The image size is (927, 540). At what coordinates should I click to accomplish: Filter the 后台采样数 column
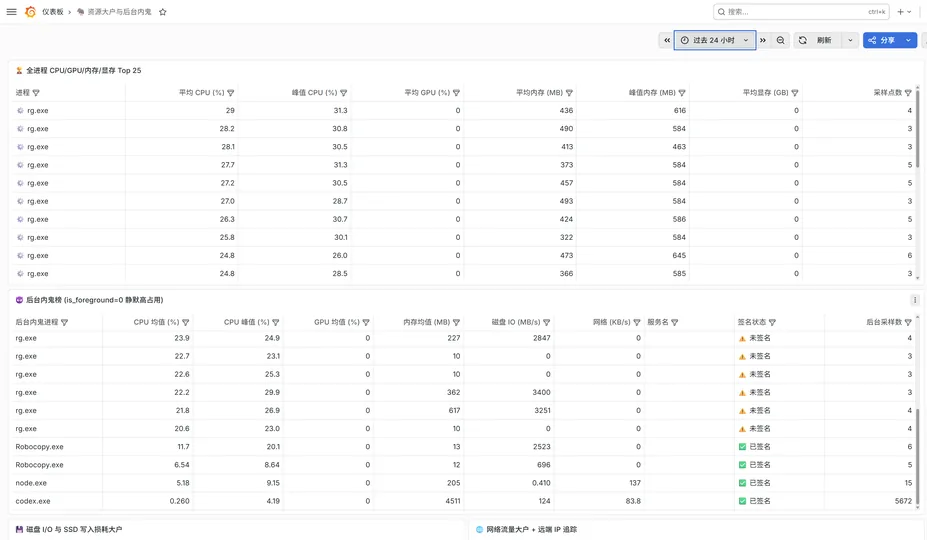tap(908, 322)
